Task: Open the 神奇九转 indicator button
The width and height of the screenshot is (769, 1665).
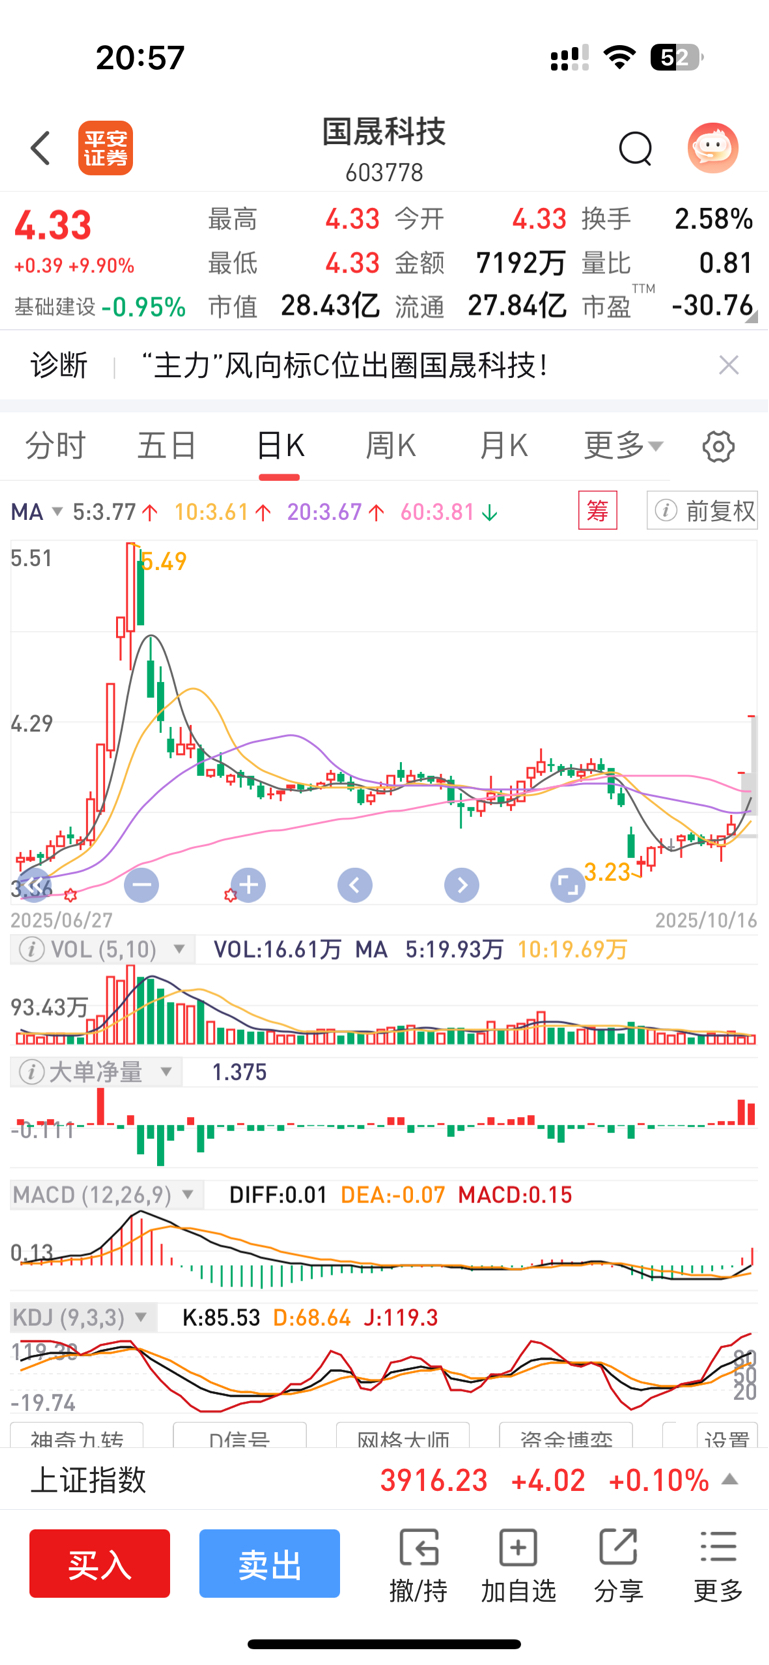Action: click(77, 1436)
